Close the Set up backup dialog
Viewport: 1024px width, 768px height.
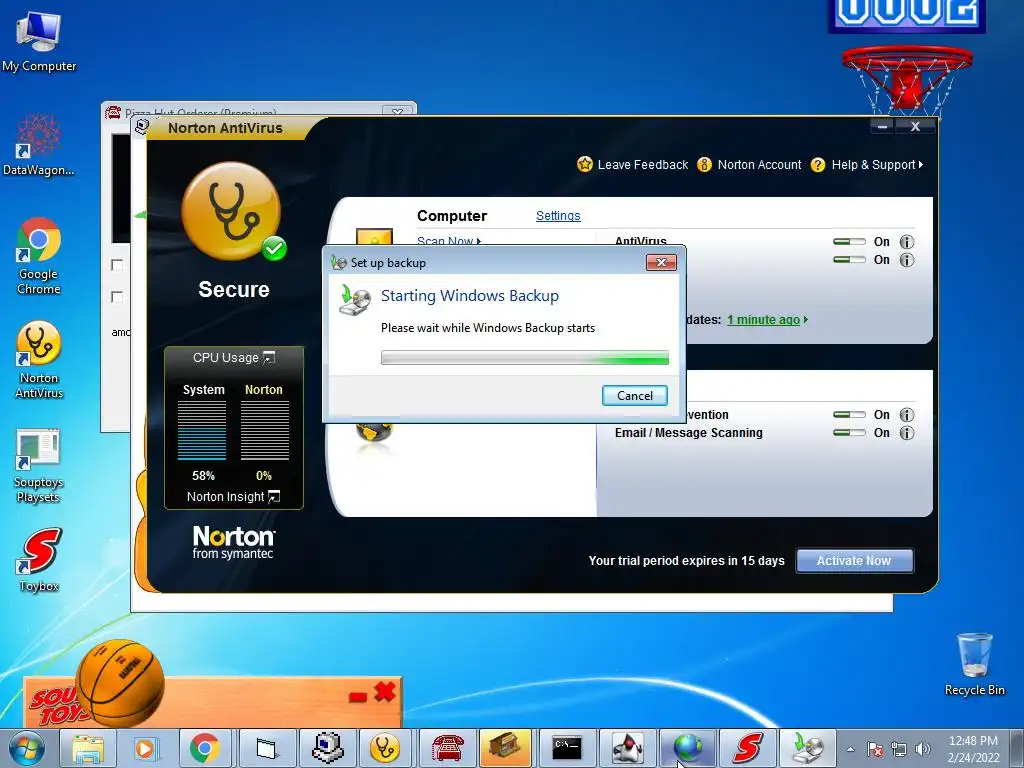tap(661, 263)
